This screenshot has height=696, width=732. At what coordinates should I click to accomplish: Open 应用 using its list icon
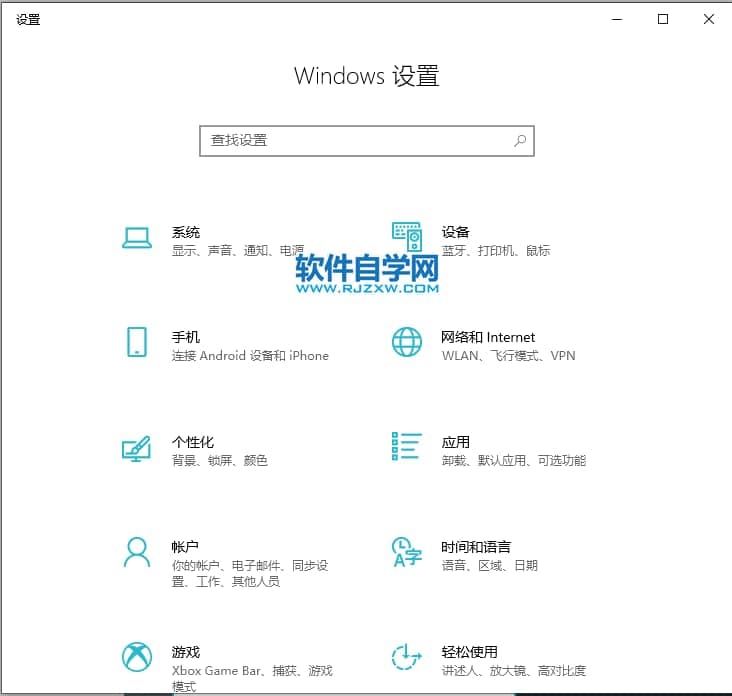(406, 448)
